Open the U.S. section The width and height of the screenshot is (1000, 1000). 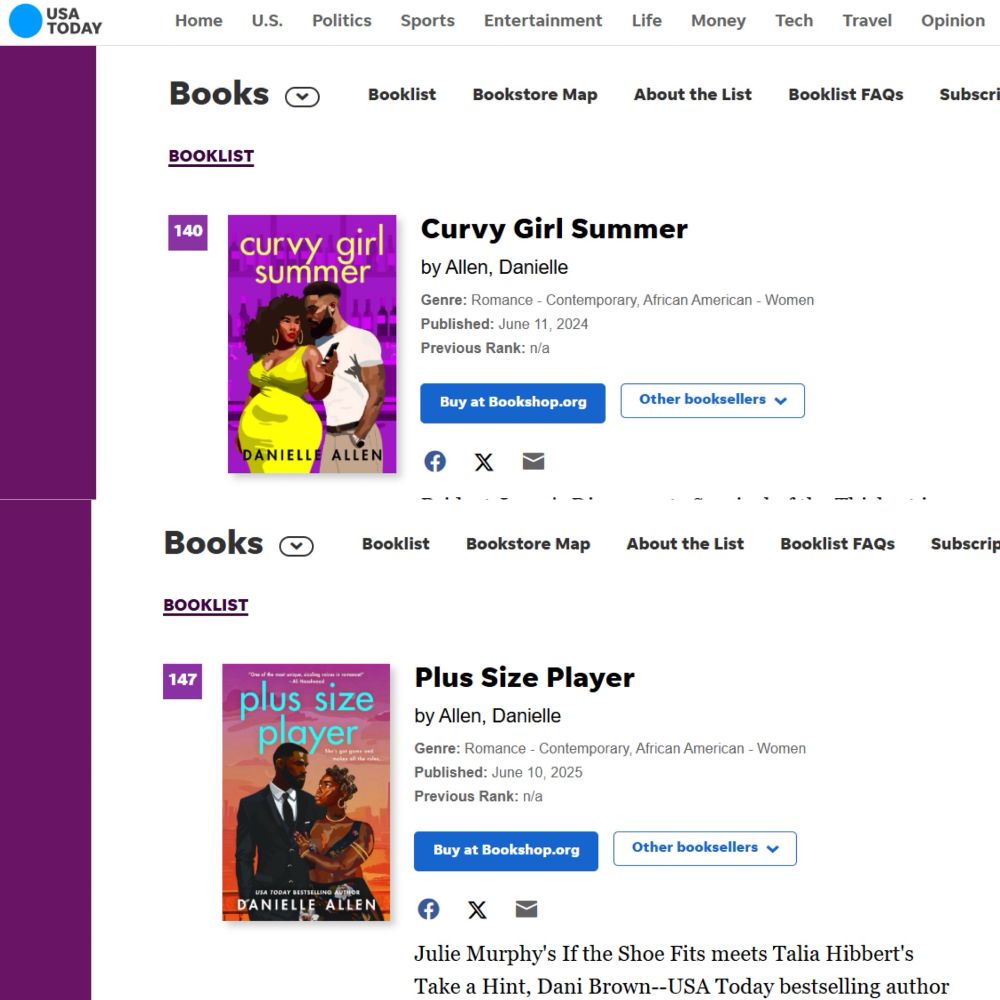[267, 20]
